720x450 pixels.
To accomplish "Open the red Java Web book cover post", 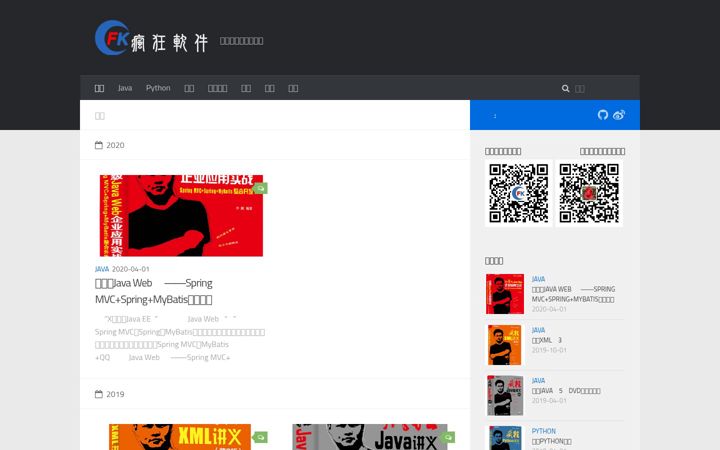I will 181,215.
